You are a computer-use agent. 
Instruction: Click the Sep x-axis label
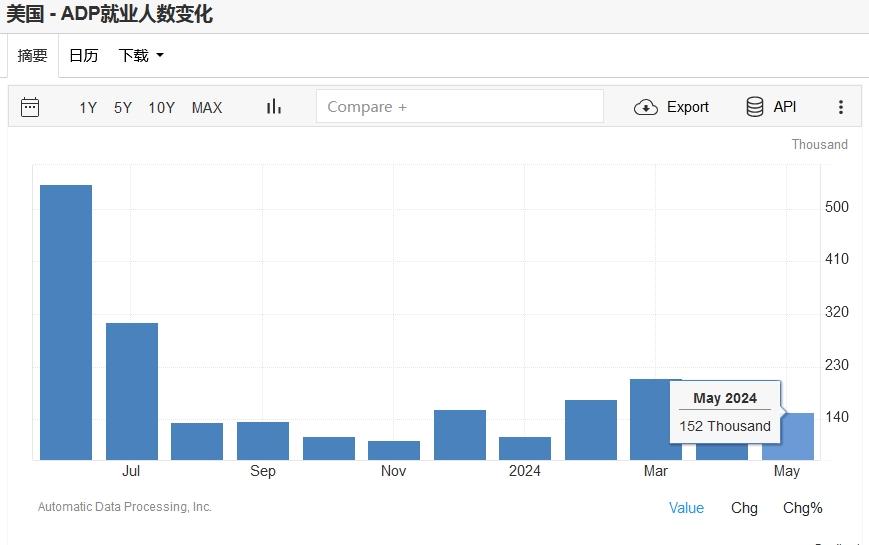click(x=263, y=471)
